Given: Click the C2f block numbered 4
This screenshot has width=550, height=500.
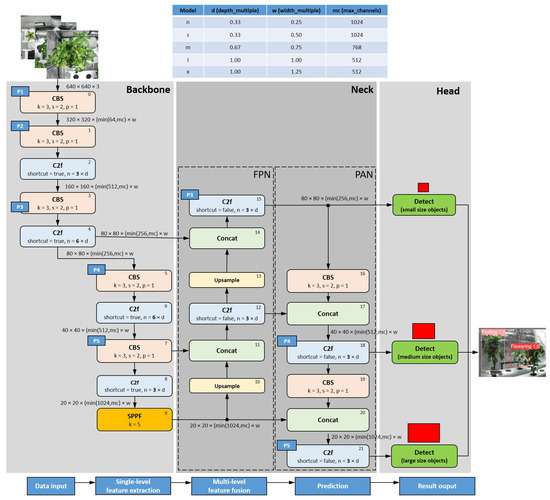Looking at the screenshot, I should pyautogui.click(x=58, y=236).
